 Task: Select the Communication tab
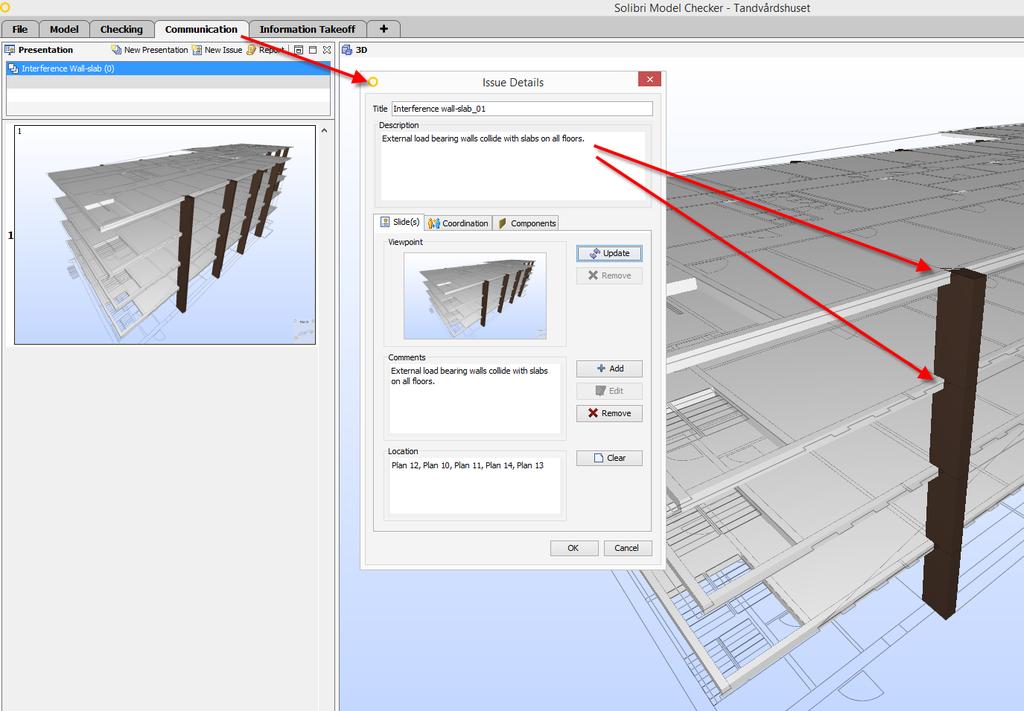(201, 29)
